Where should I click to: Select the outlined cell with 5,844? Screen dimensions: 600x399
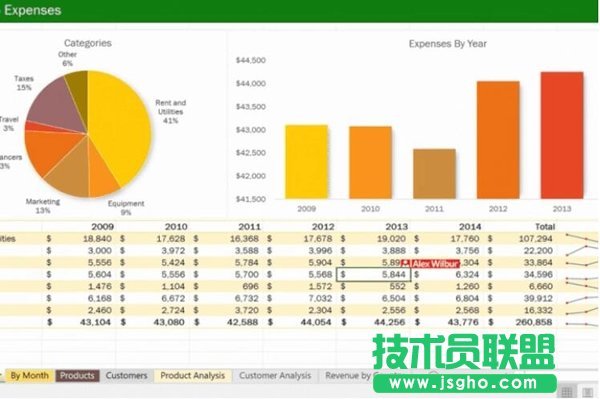coord(373,275)
